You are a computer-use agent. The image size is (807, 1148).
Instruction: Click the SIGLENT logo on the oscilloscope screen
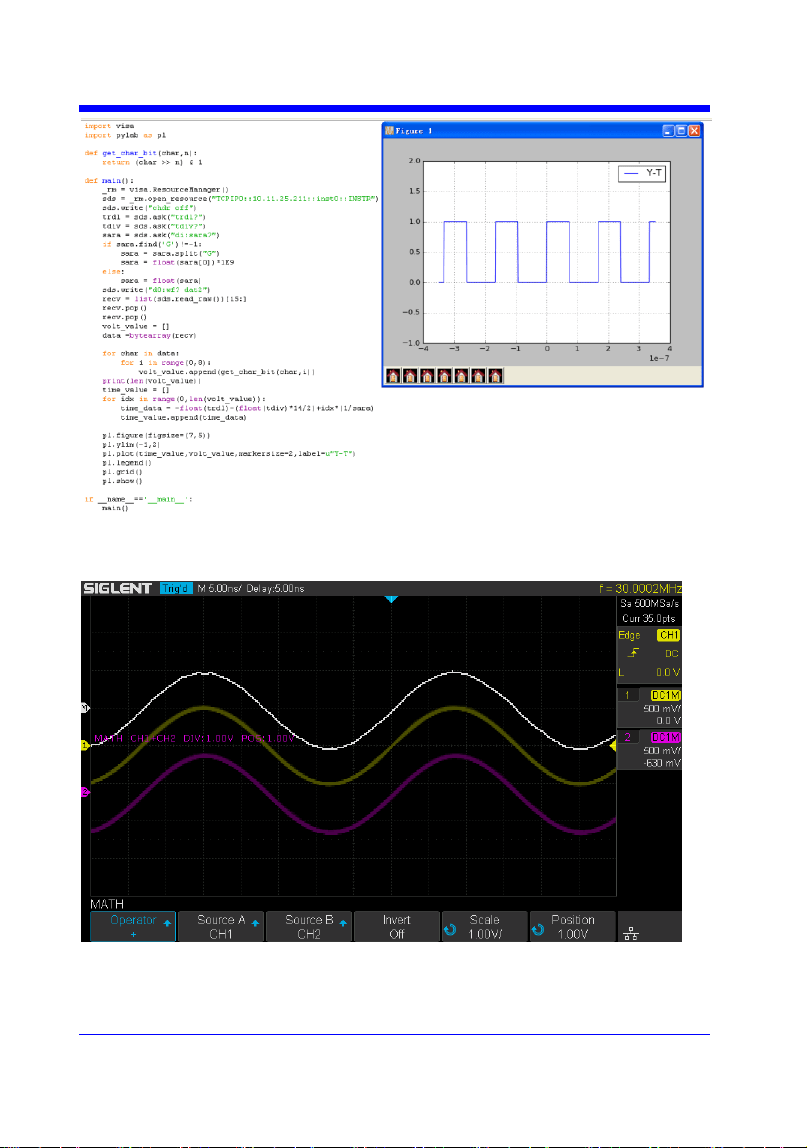click(x=117, y=588)
